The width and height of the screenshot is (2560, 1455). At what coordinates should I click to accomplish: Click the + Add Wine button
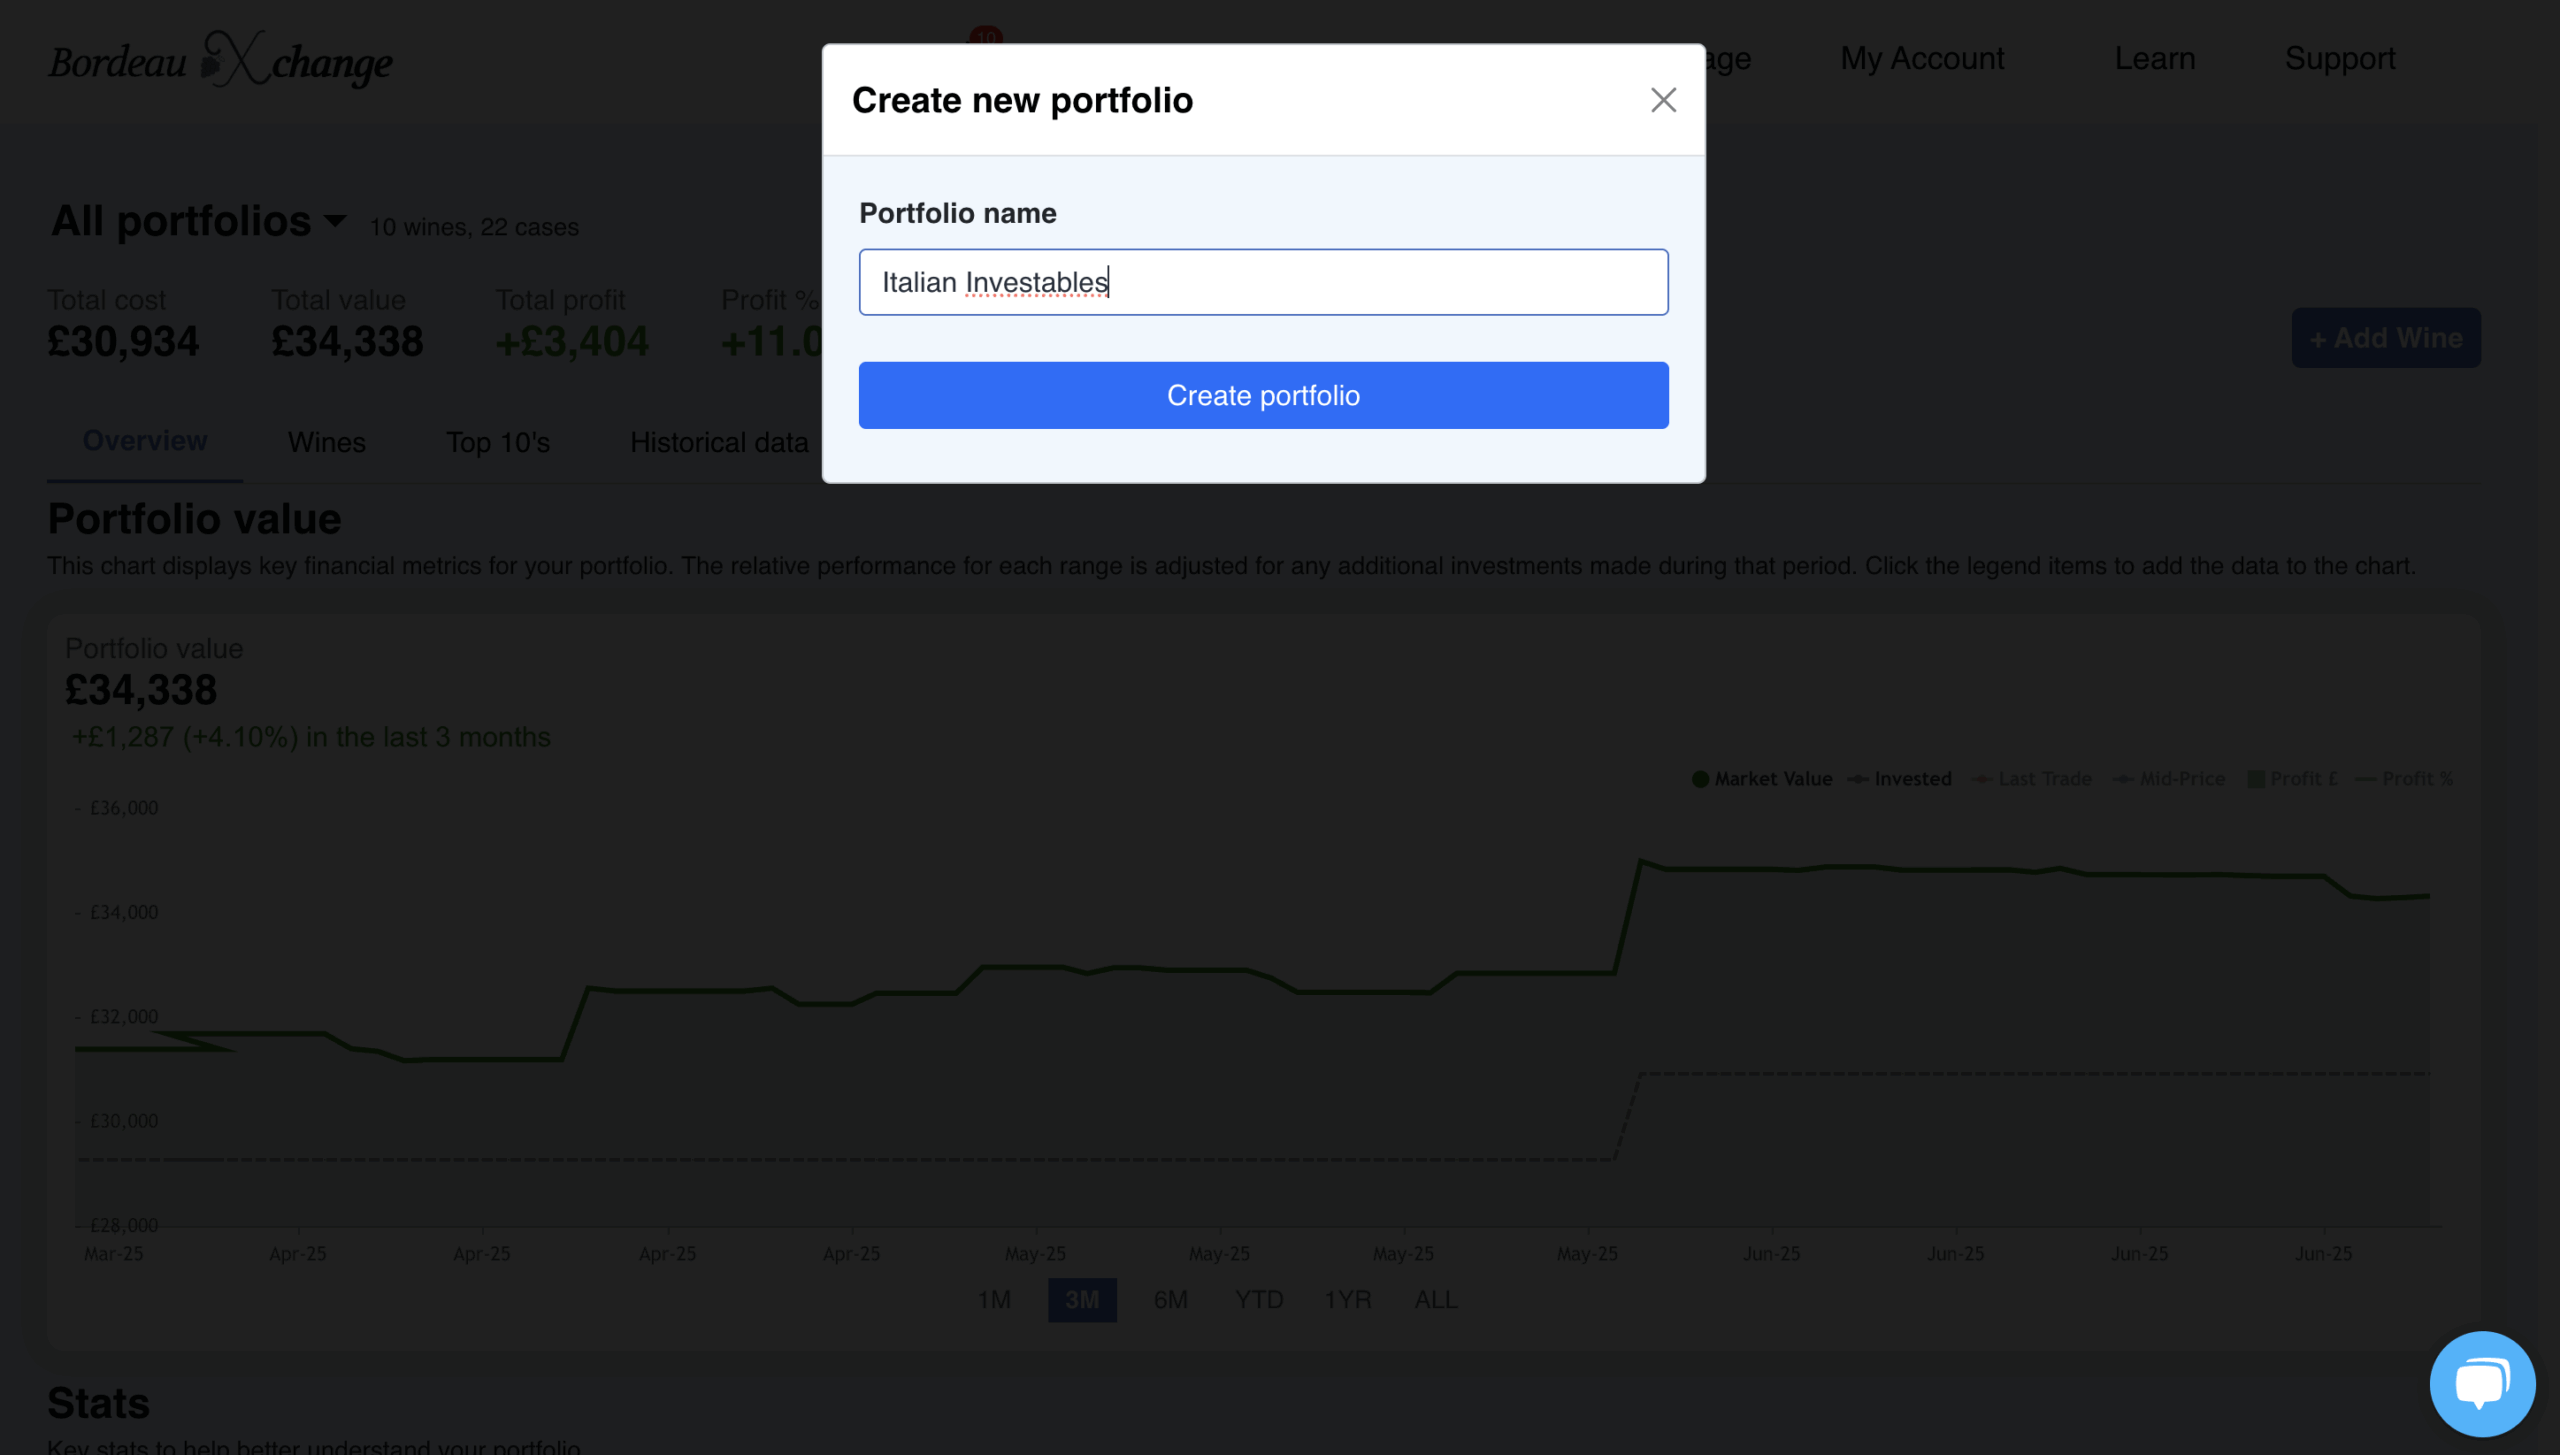point(2386,338)
